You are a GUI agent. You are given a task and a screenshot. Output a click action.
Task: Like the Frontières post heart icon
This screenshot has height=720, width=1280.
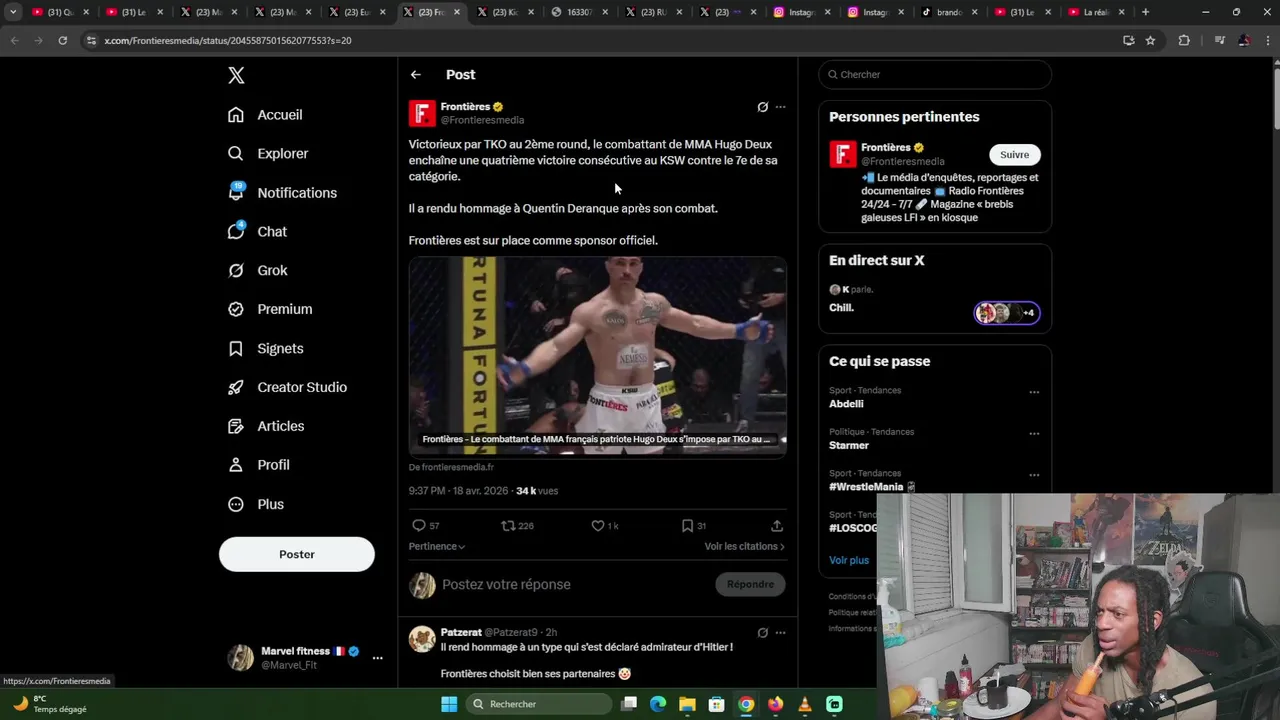(x=598, y=526)
